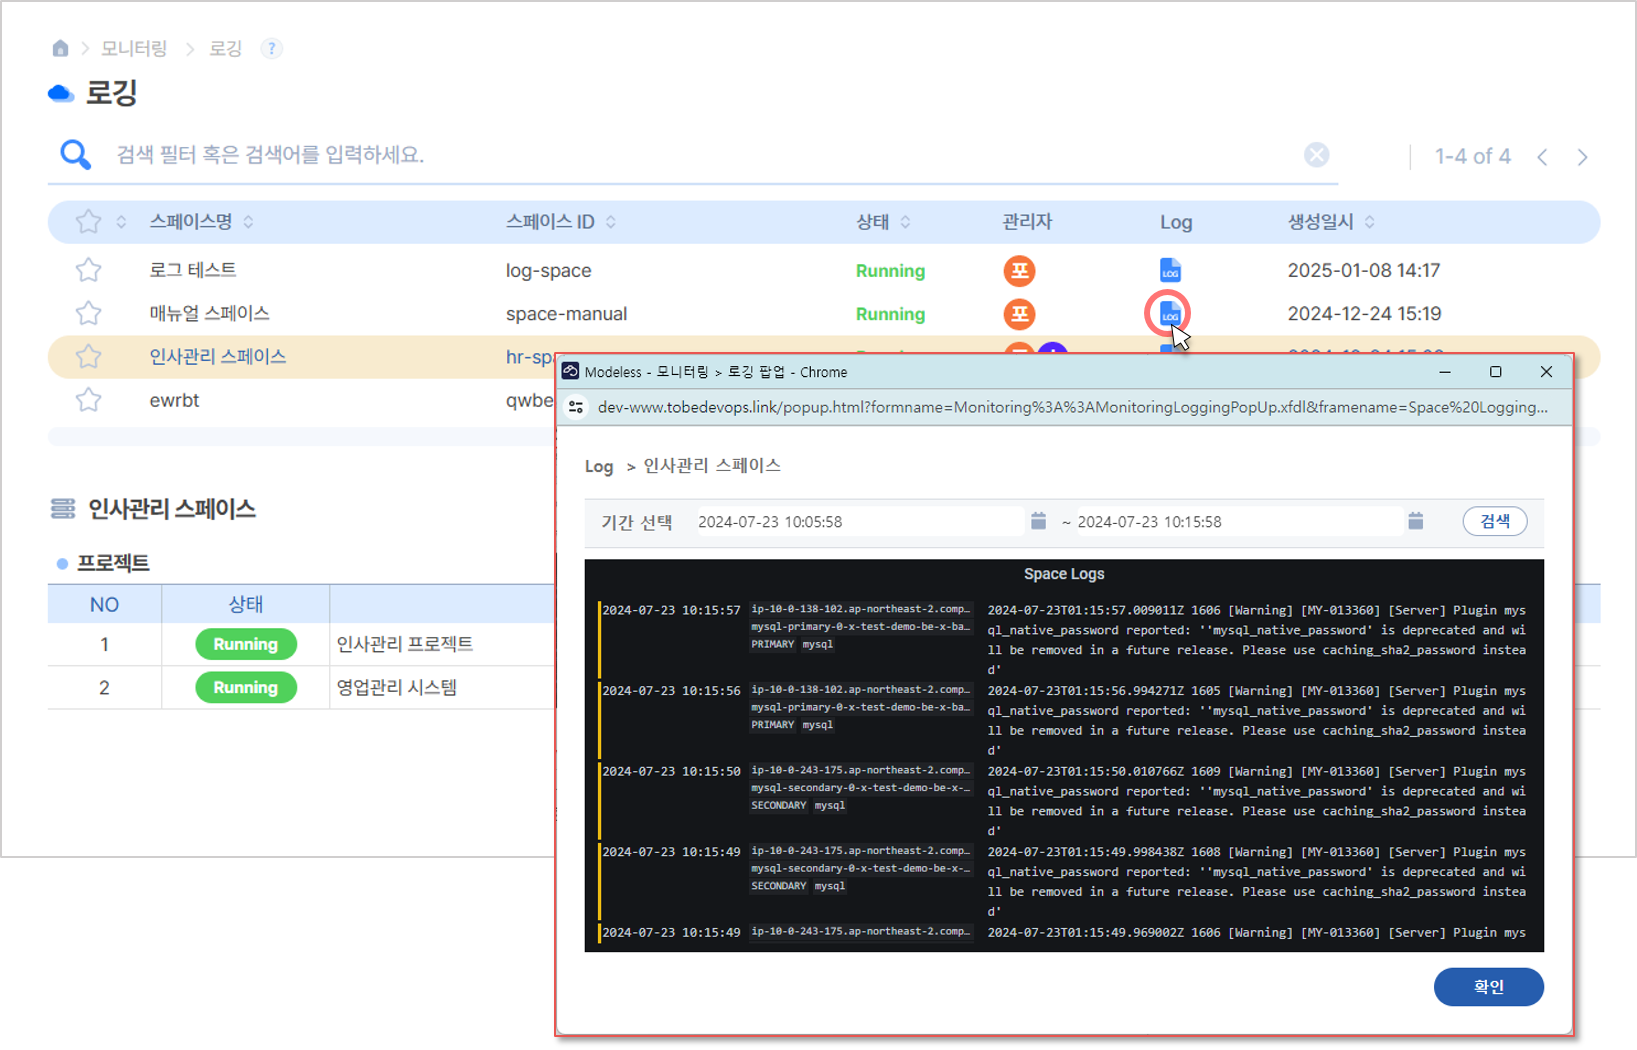This screenshot has width=1637, height=1050.
Task: Click space-manual ID cell
Action: [x=567, y=314]
